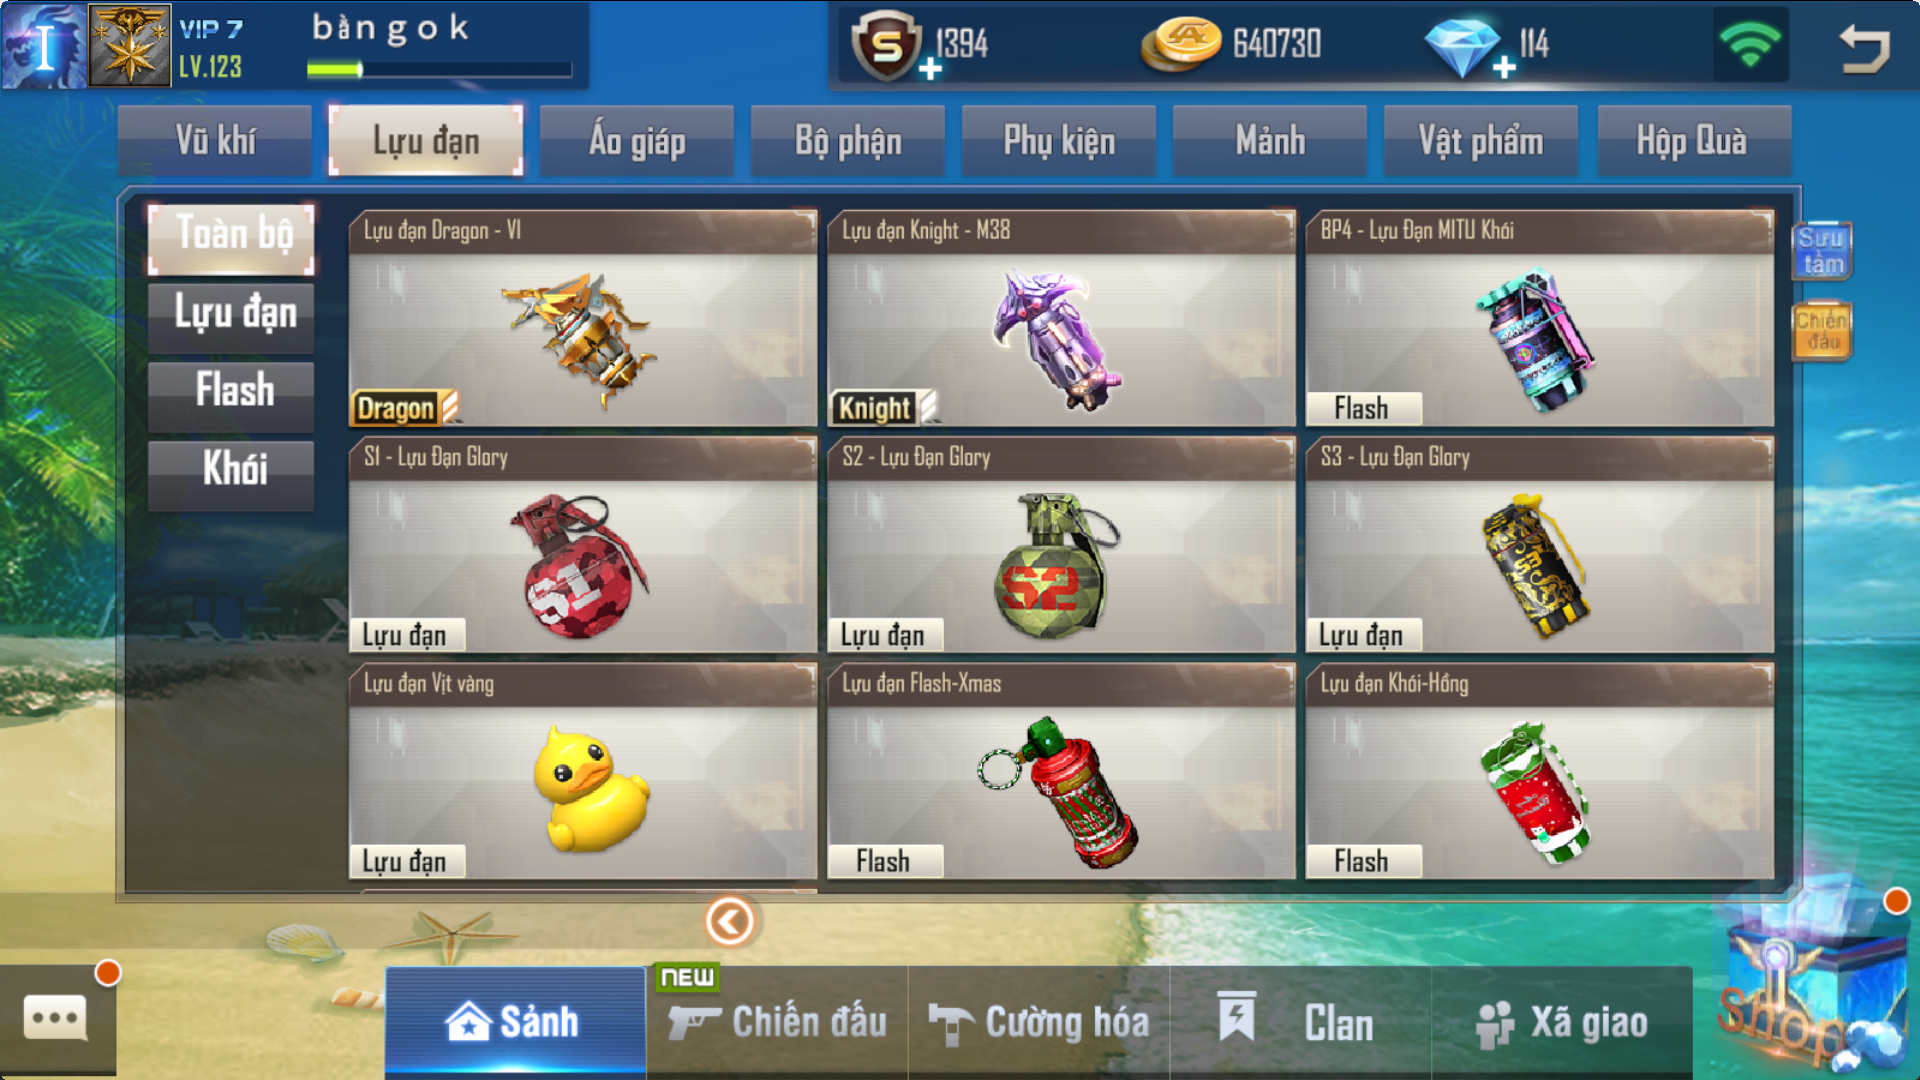The width and height of the screenshot is (1920, 1080).
Task: Open the Hộp Quà tab
Action: [x=1694, y=141]
